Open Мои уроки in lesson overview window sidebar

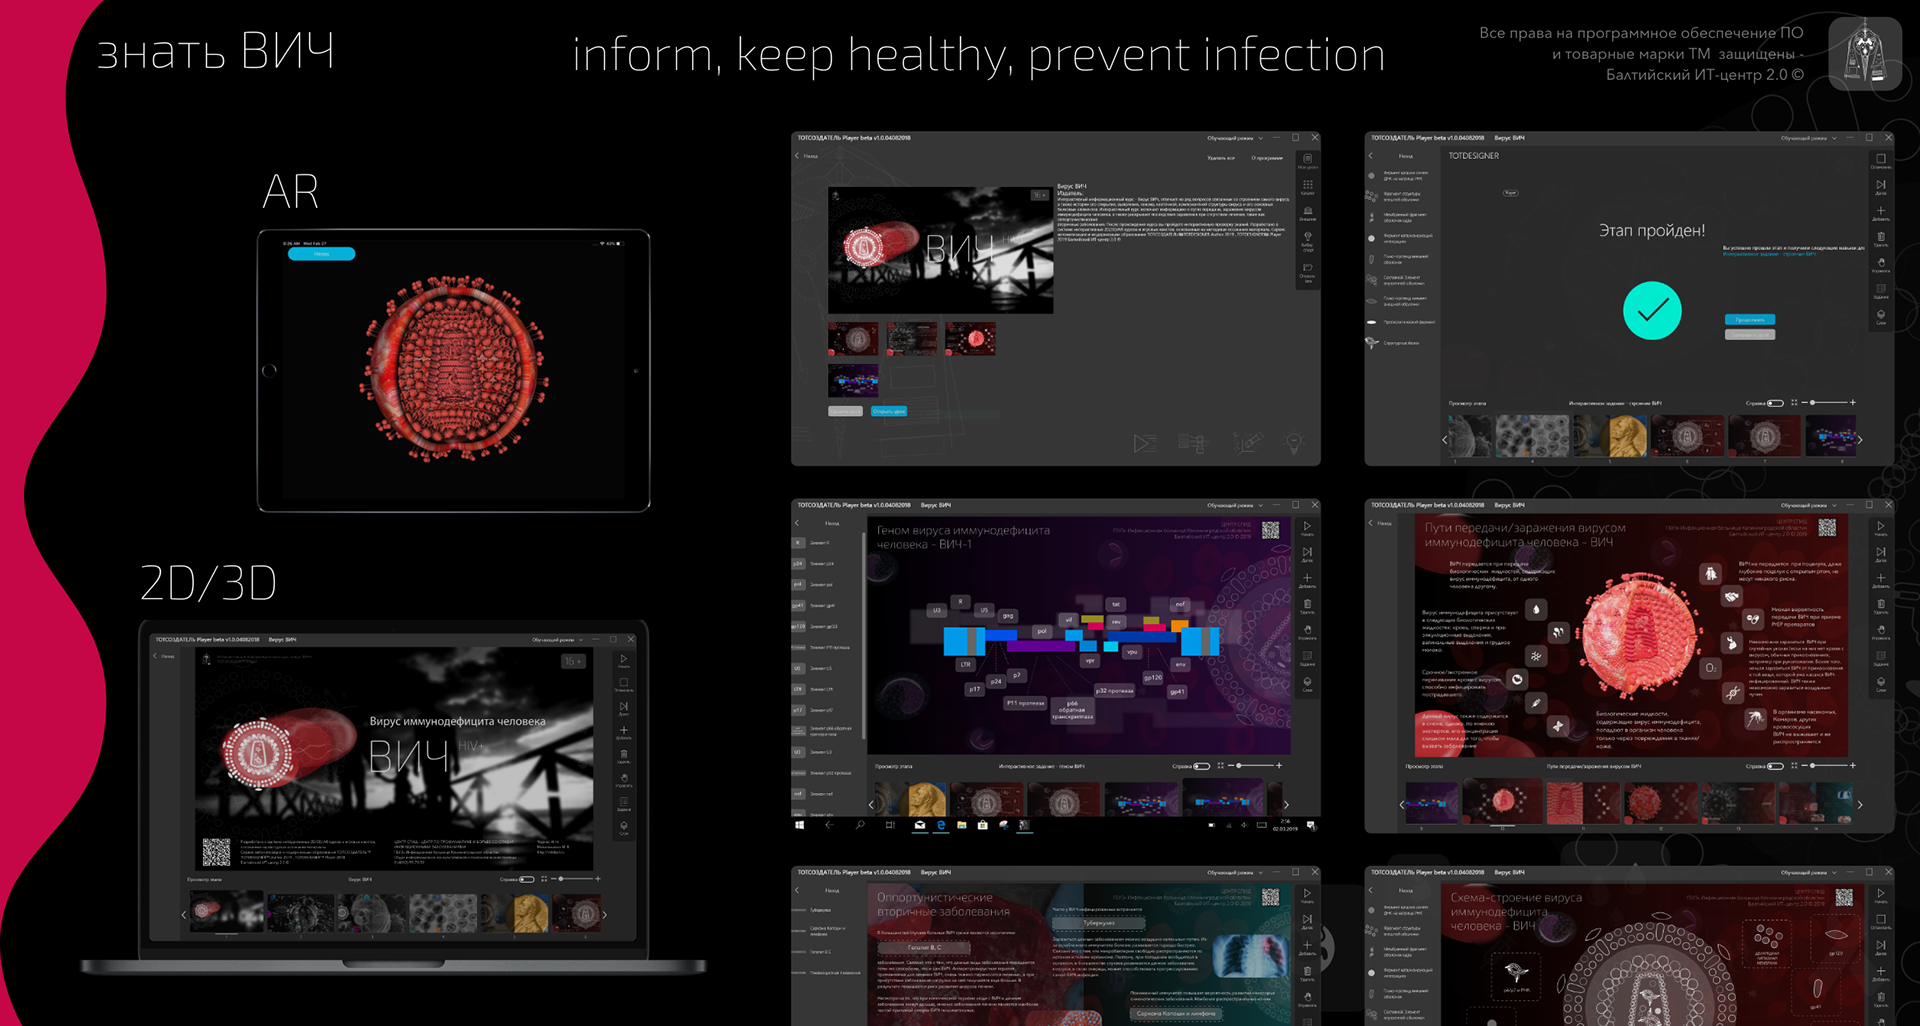click(1307, 160)
